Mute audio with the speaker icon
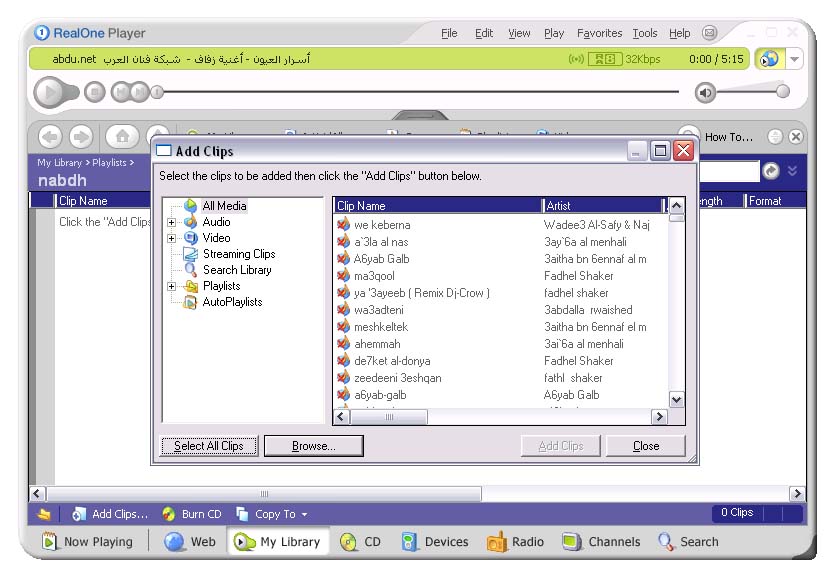 coord(705,93)
